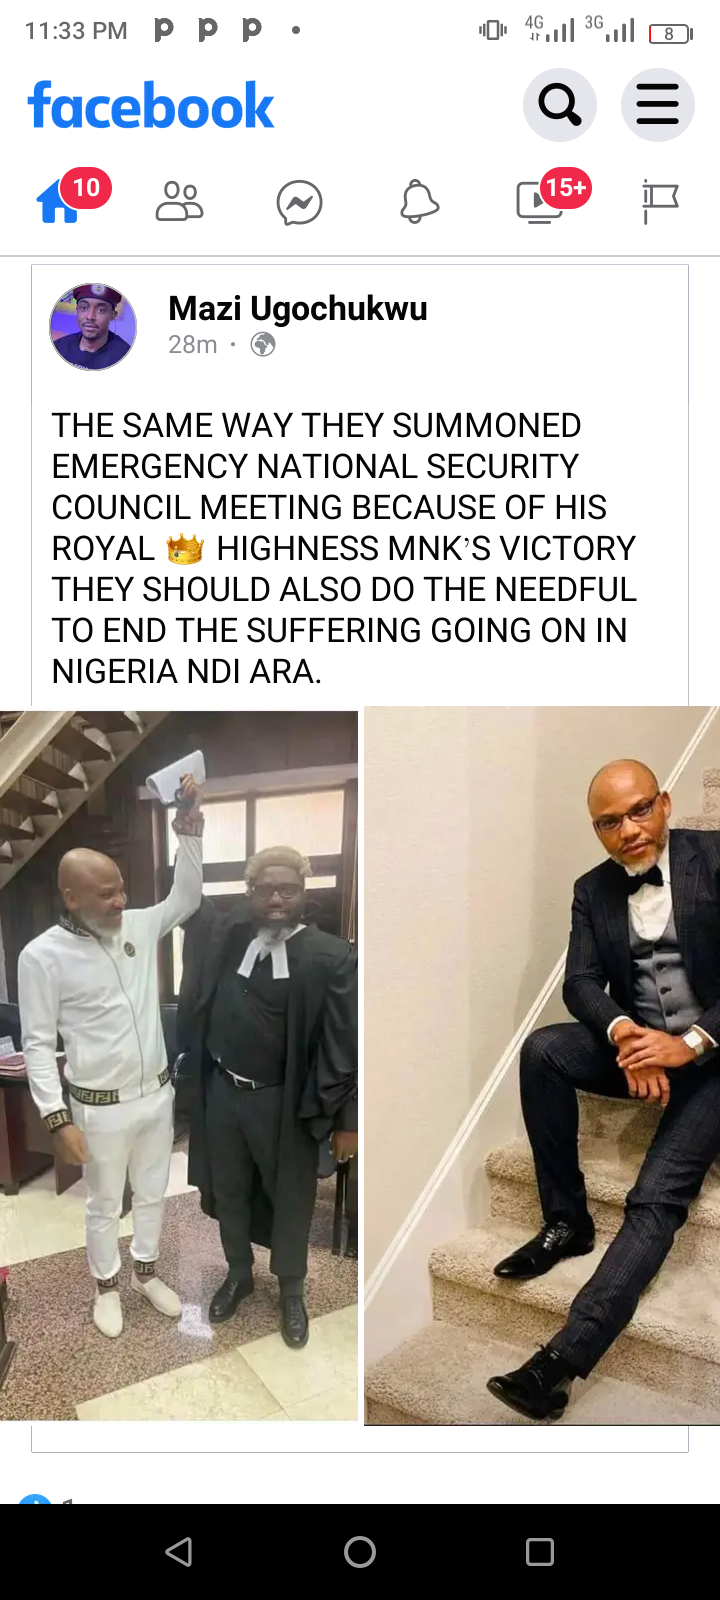The width and height of the screenshot is (720, 1600).
Task: Tap the 15+ badge on Watch
Action: coord(566,188)
